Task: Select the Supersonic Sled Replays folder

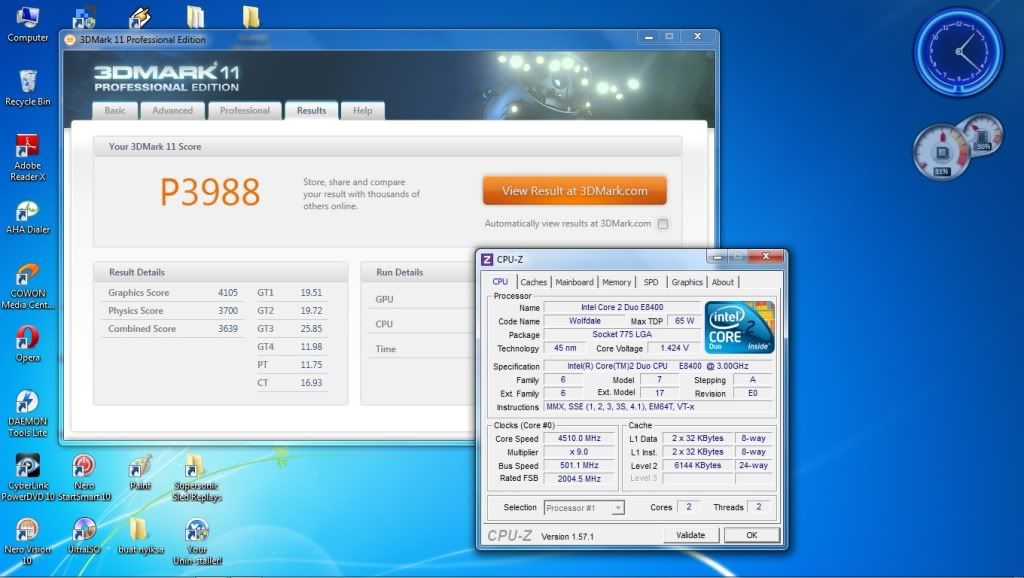Action: [x=197, y=477]
